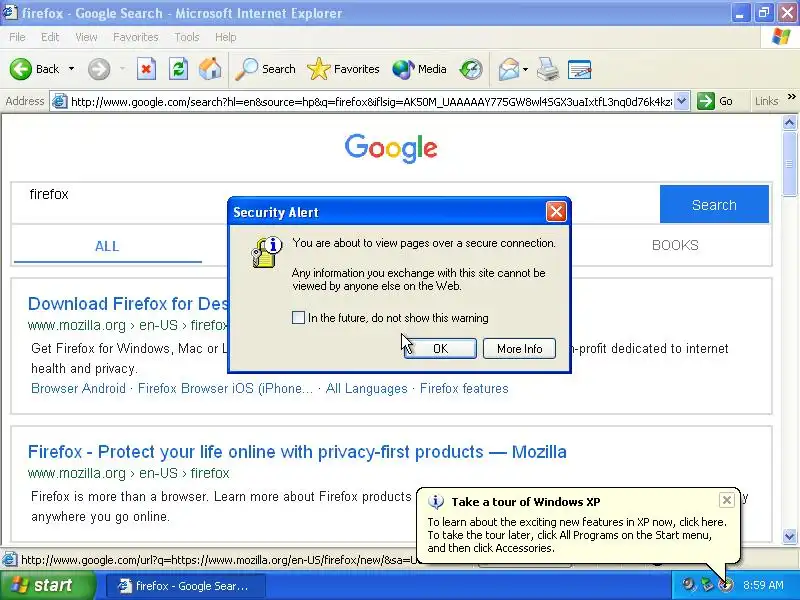This screenshot has height=600, width=800.
Task: Select the BOOKS results tab
Action: point(675,245)
